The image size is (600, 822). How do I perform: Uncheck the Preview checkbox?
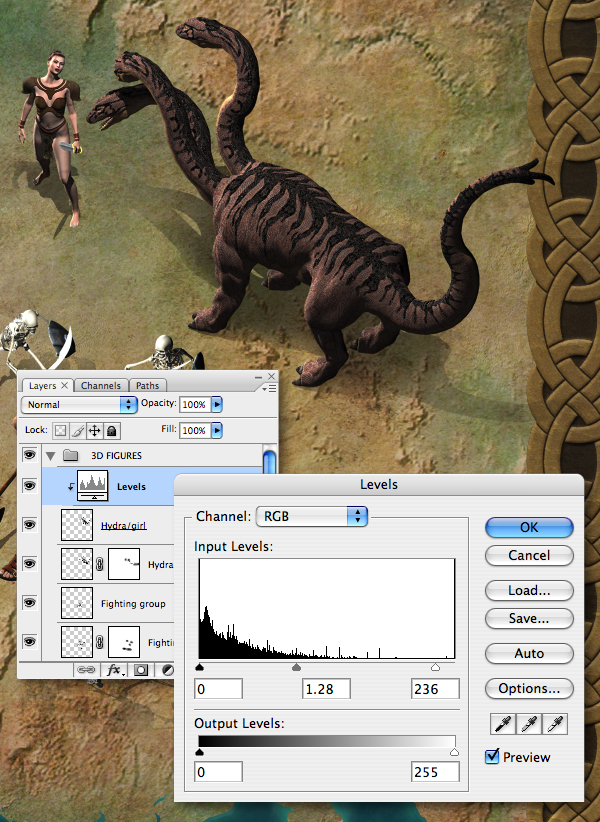492,756
